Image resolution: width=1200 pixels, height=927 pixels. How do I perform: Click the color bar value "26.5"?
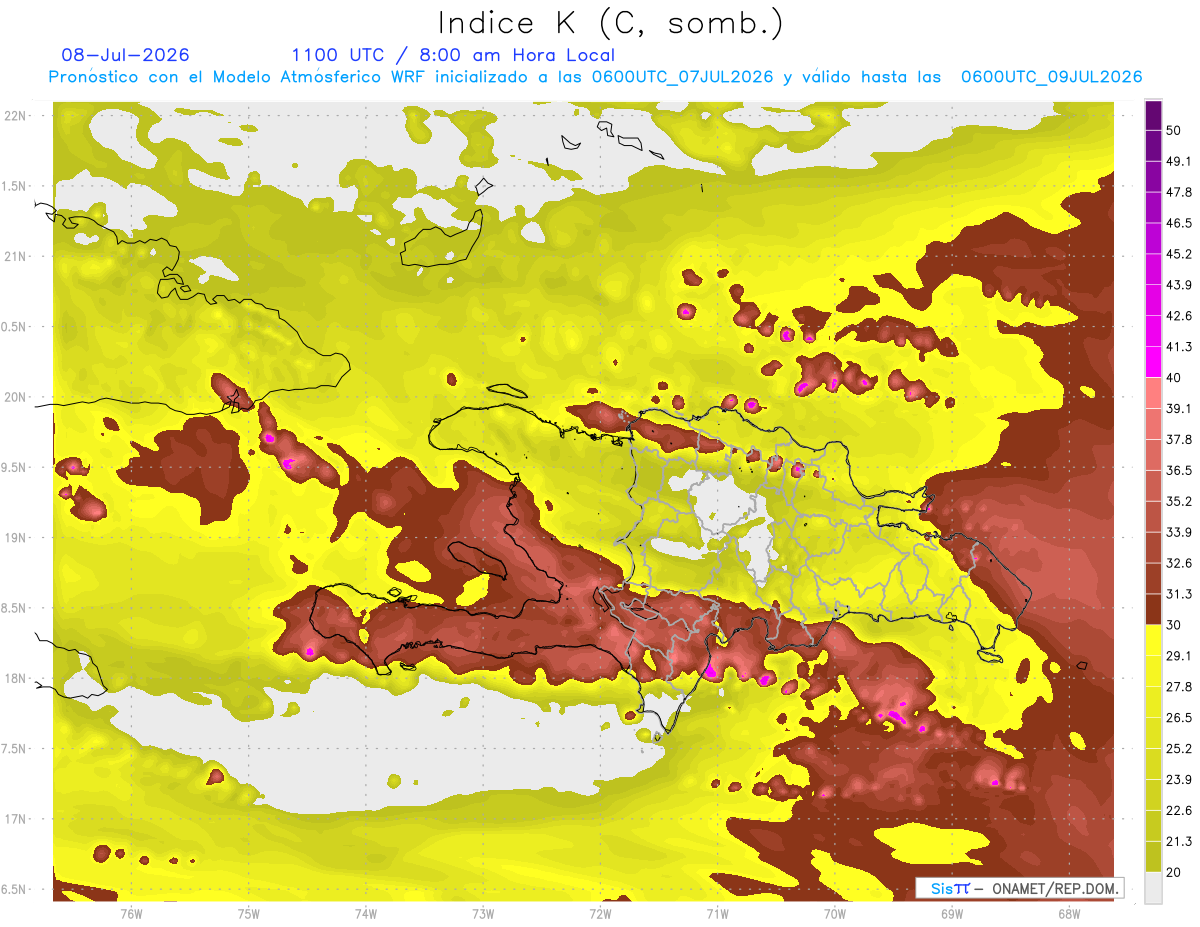pos(1181,717)
